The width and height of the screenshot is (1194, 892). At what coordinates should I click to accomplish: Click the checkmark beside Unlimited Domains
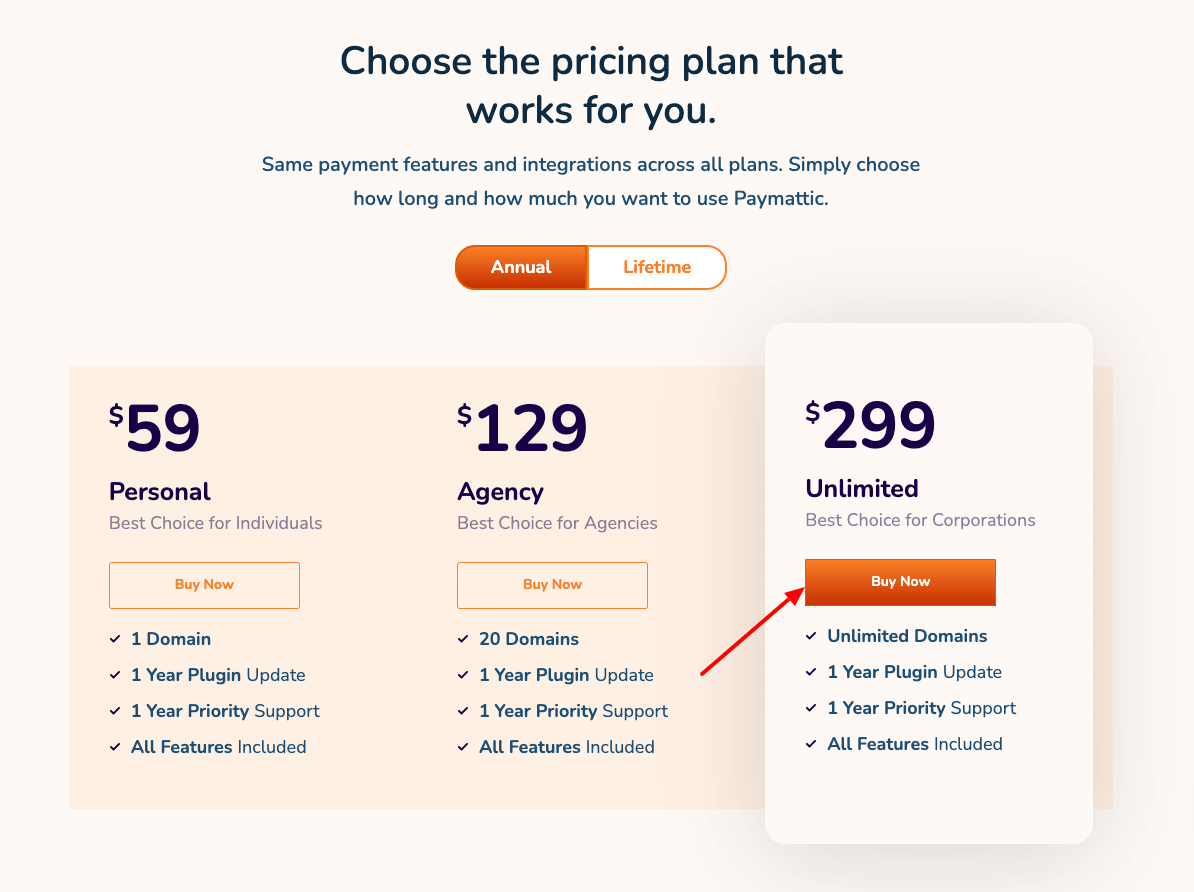coord(811,636)
